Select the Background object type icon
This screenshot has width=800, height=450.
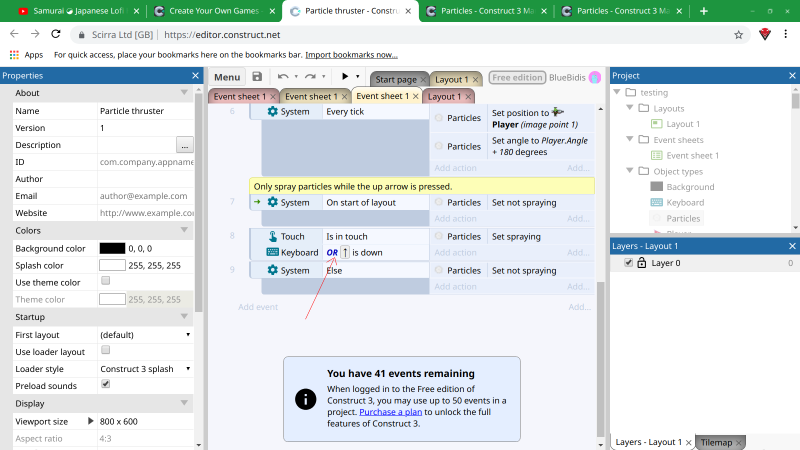(657, 186)
